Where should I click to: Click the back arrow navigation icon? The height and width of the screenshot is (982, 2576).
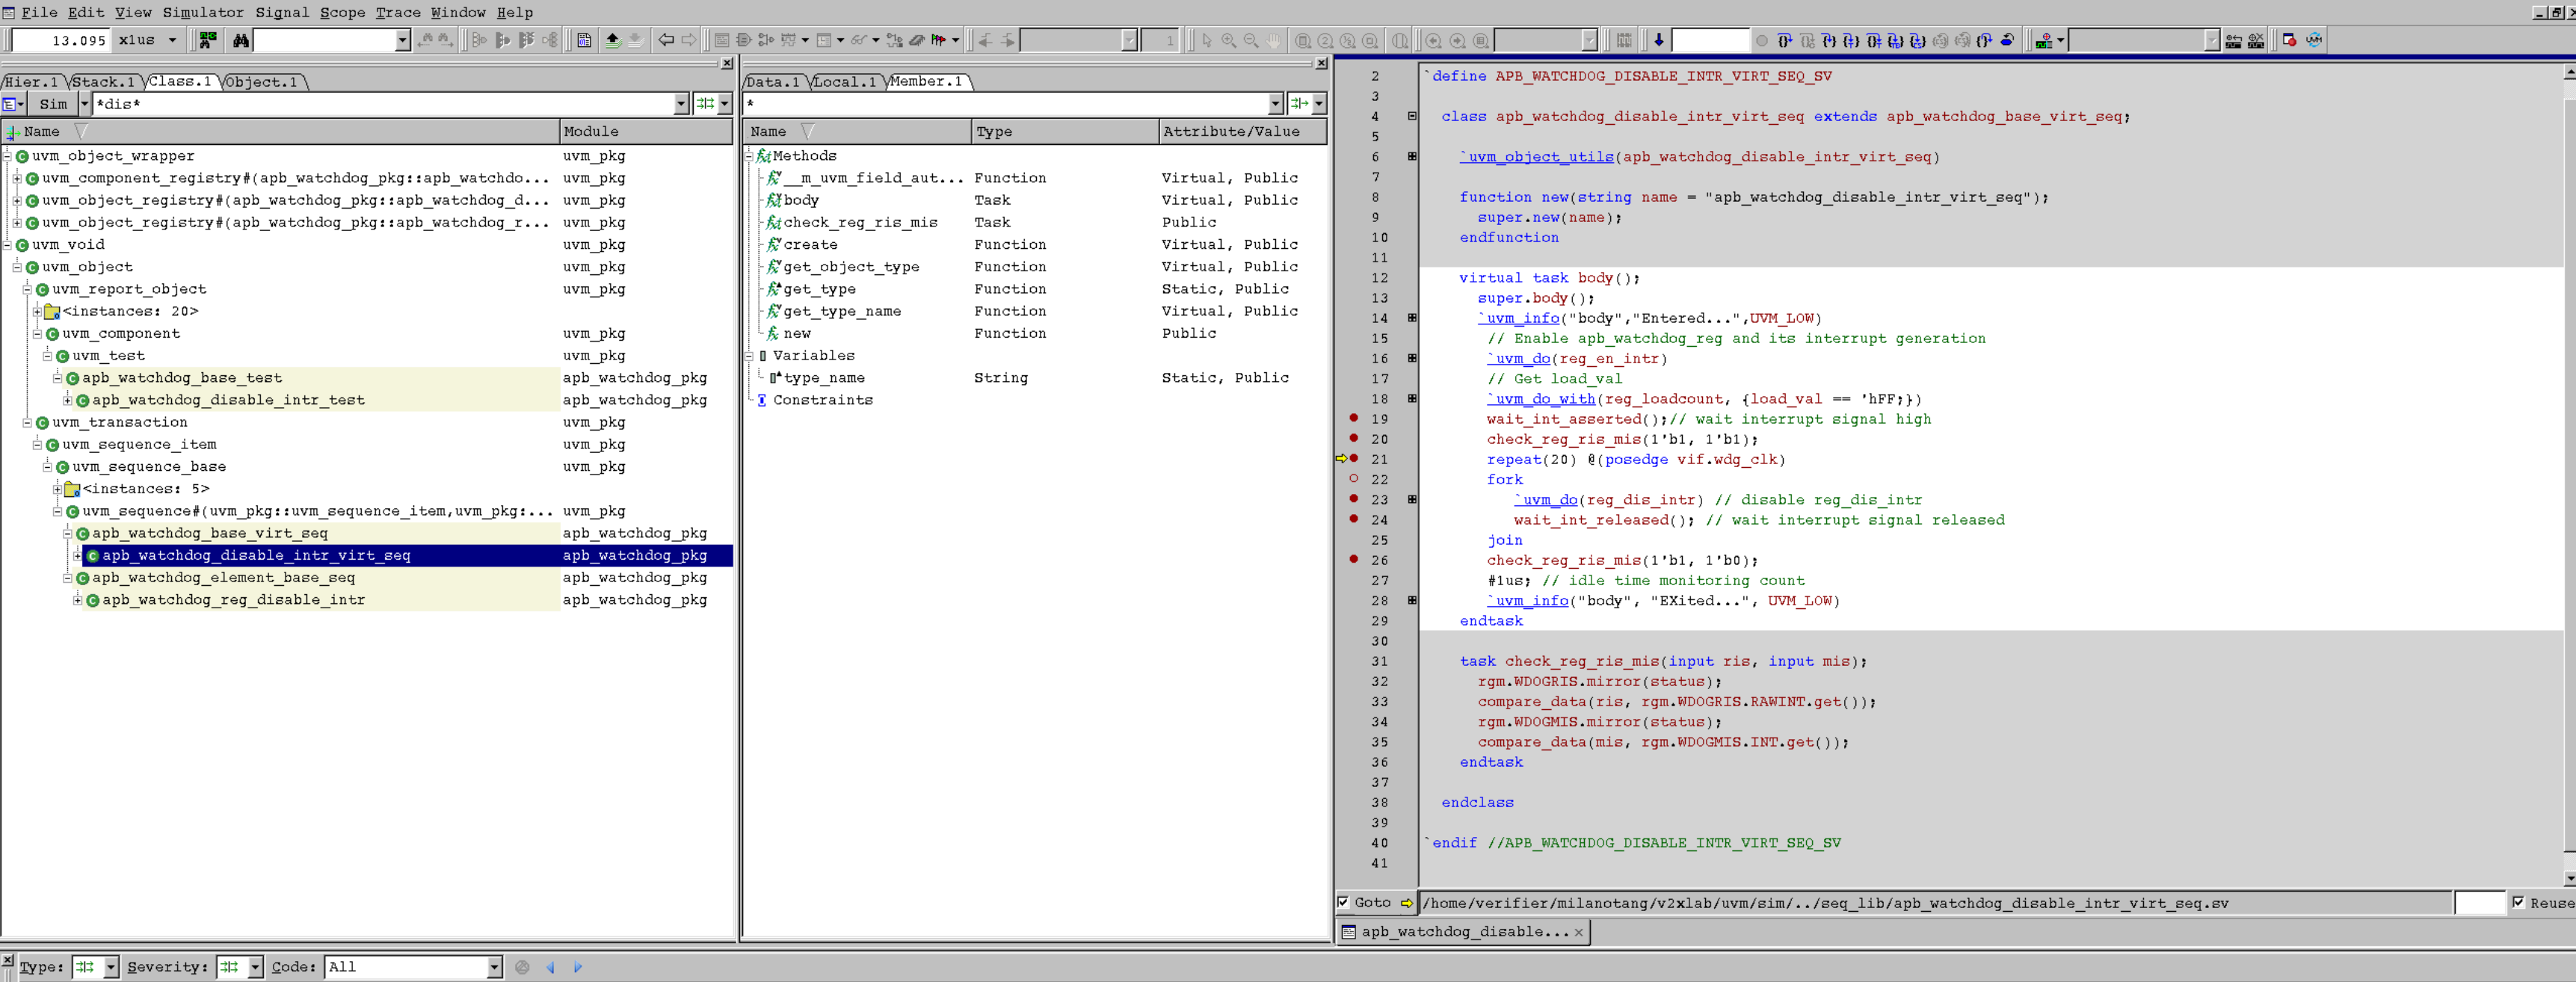[666, 41]
